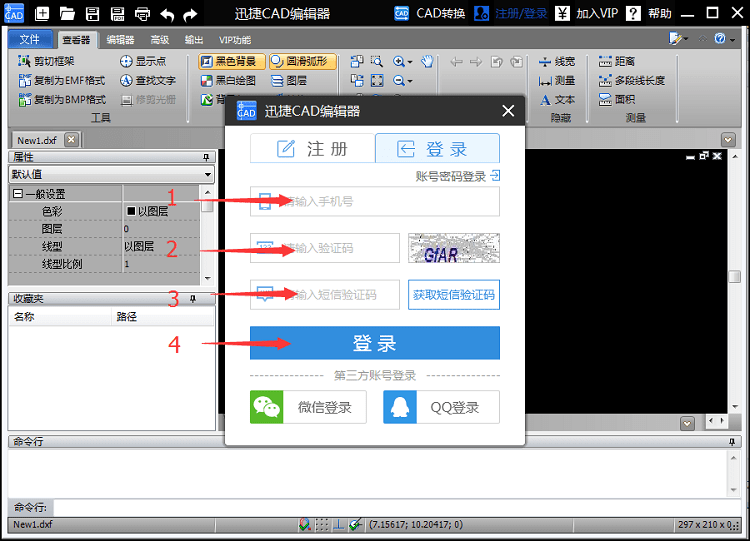Toggle the 黑色背景 black background
The image size is (750, 541).
click(x=232, y=61)
